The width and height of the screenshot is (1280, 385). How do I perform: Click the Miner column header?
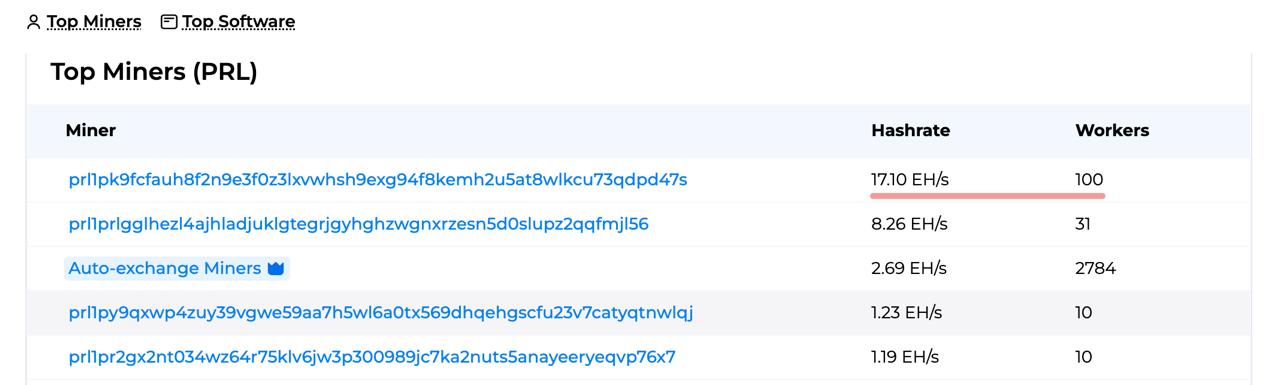[91, 130]
